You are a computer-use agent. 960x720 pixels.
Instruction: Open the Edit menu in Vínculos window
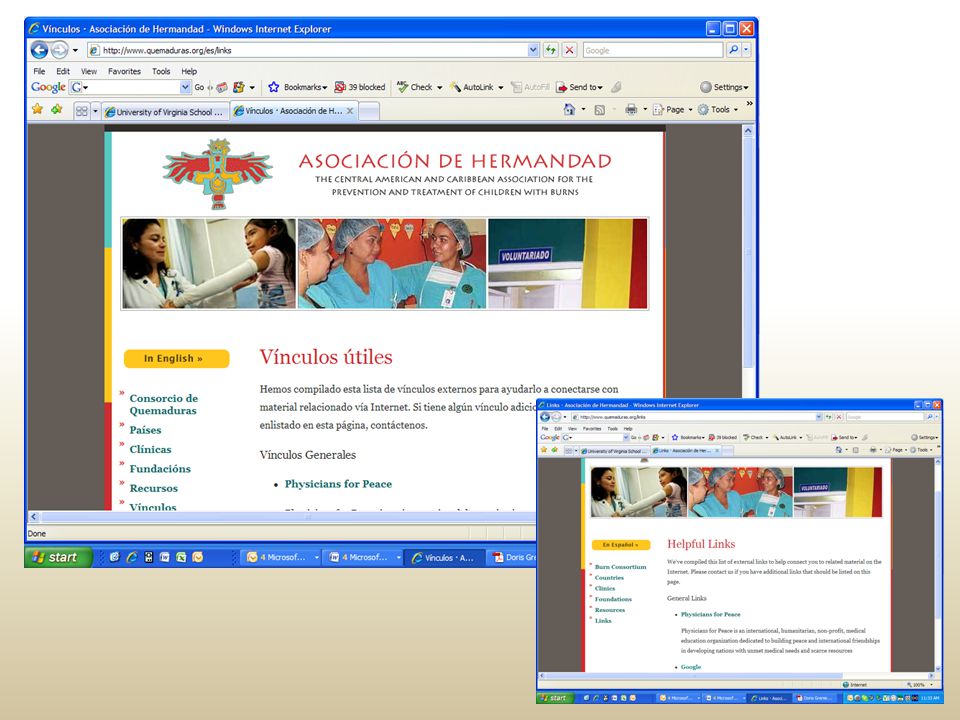click(x=62, y=71)
